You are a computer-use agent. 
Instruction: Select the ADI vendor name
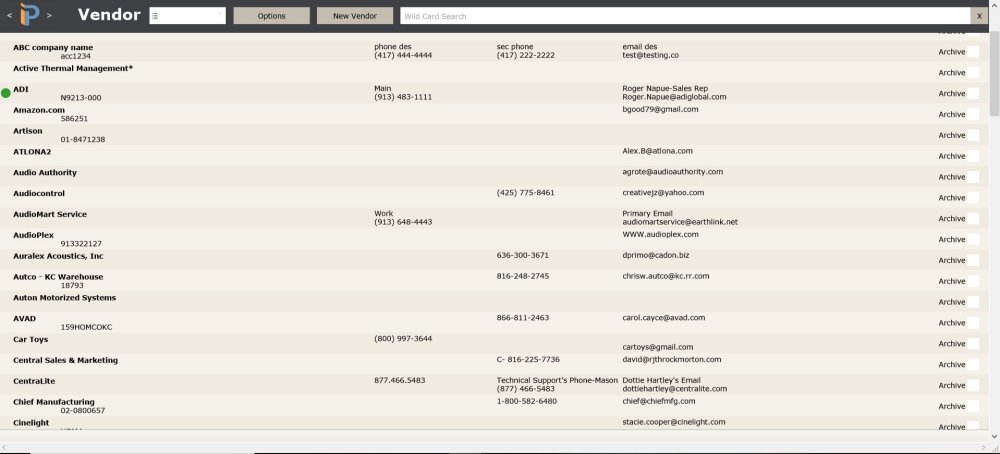21,89
